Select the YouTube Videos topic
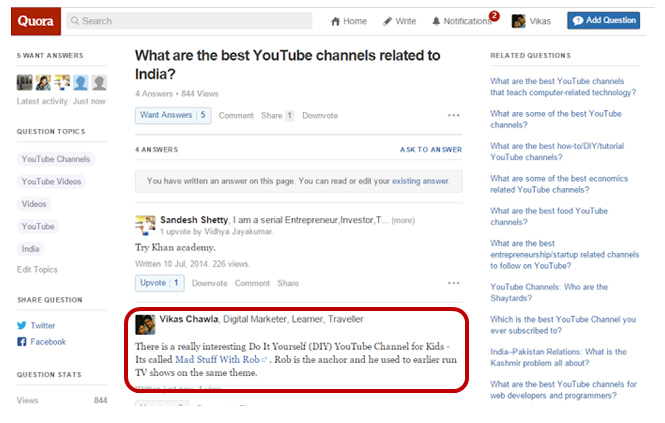This screenshot has width=665, height=423. pyautogui.click(x=51, y=182)
